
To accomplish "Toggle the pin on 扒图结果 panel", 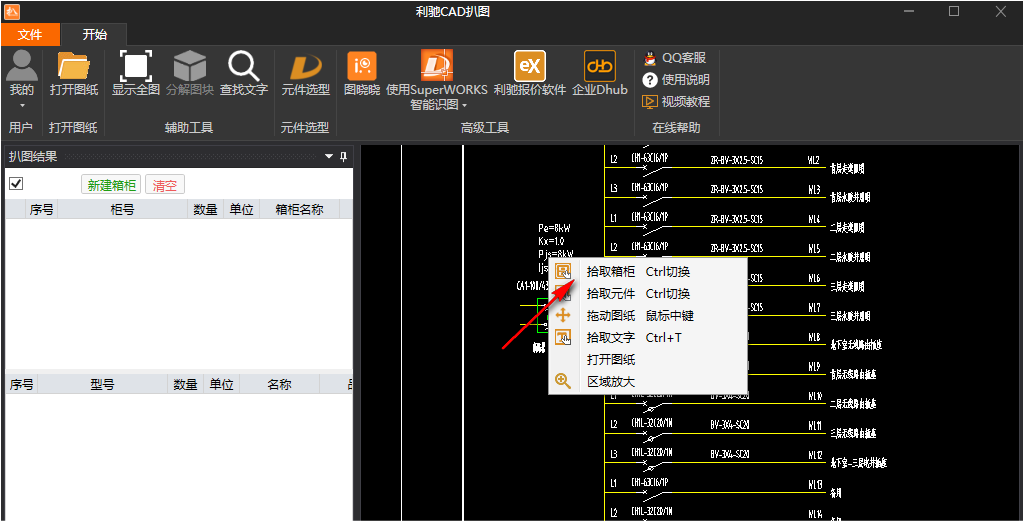I will 343,157.
